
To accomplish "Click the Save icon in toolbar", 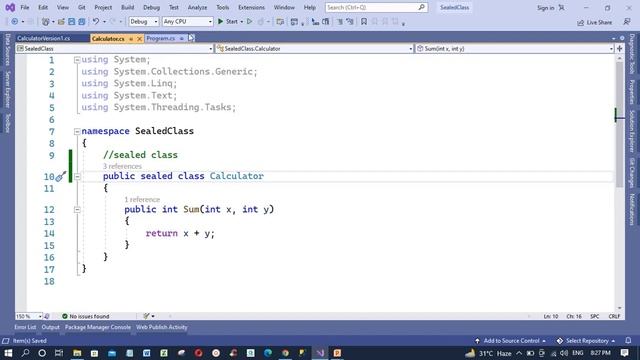I will coord(71,22).
